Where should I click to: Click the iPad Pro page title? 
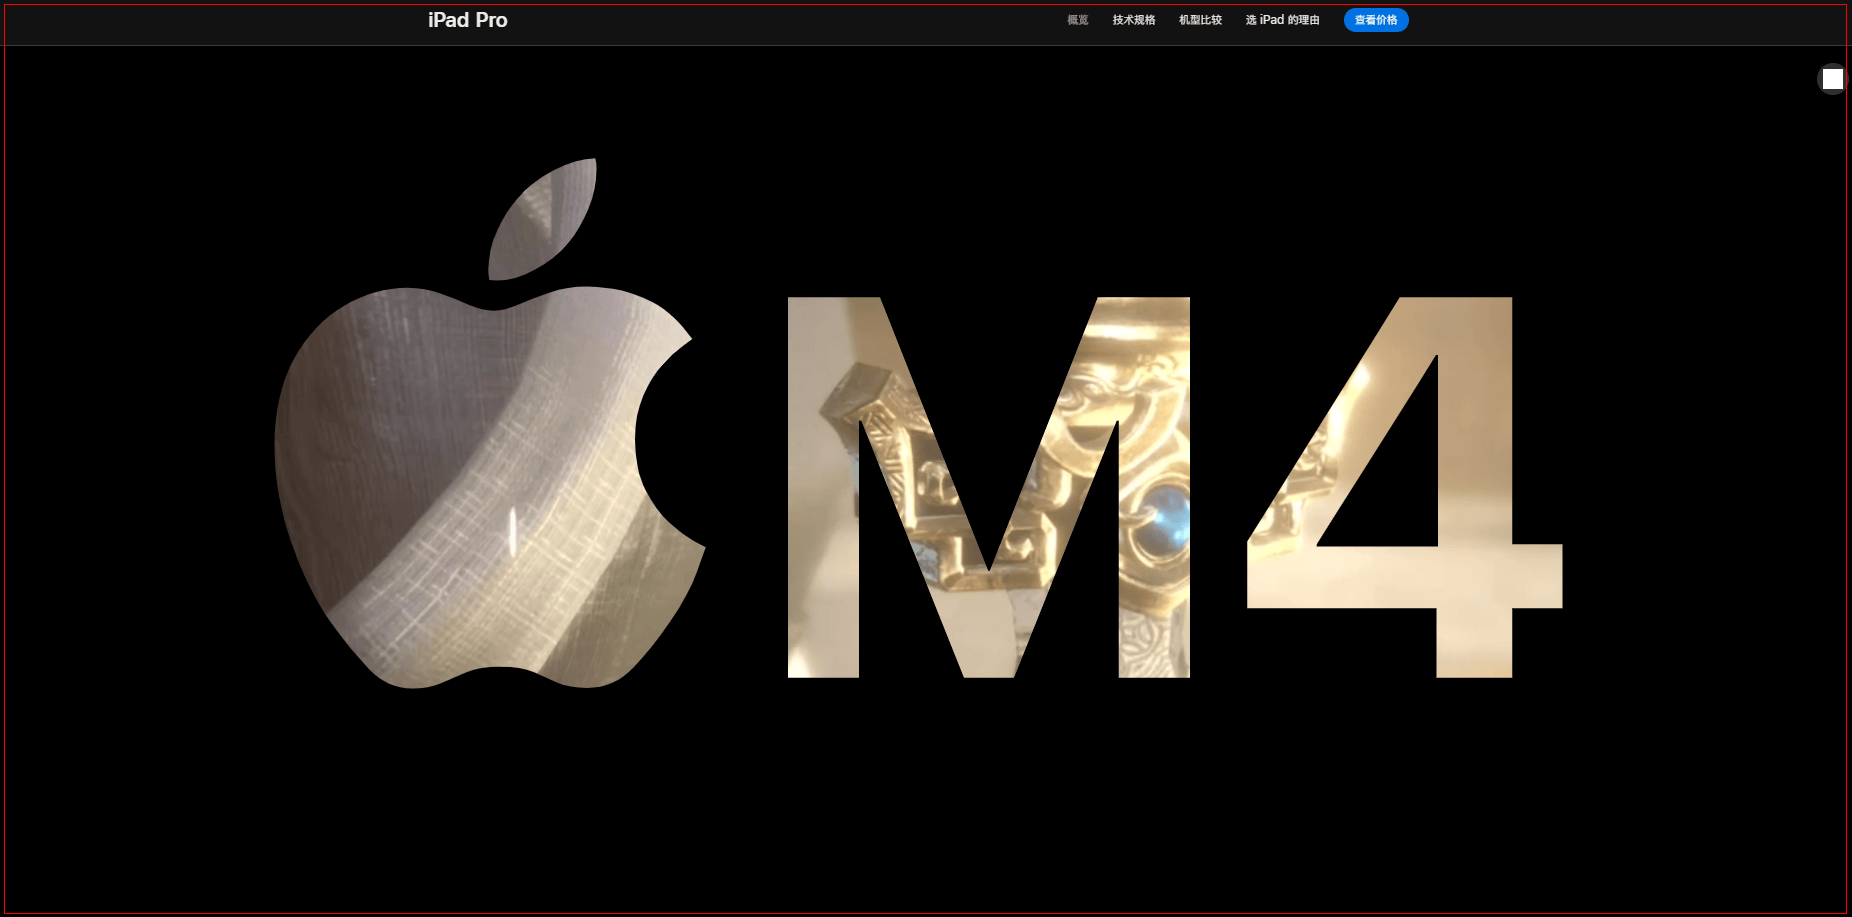467,20
